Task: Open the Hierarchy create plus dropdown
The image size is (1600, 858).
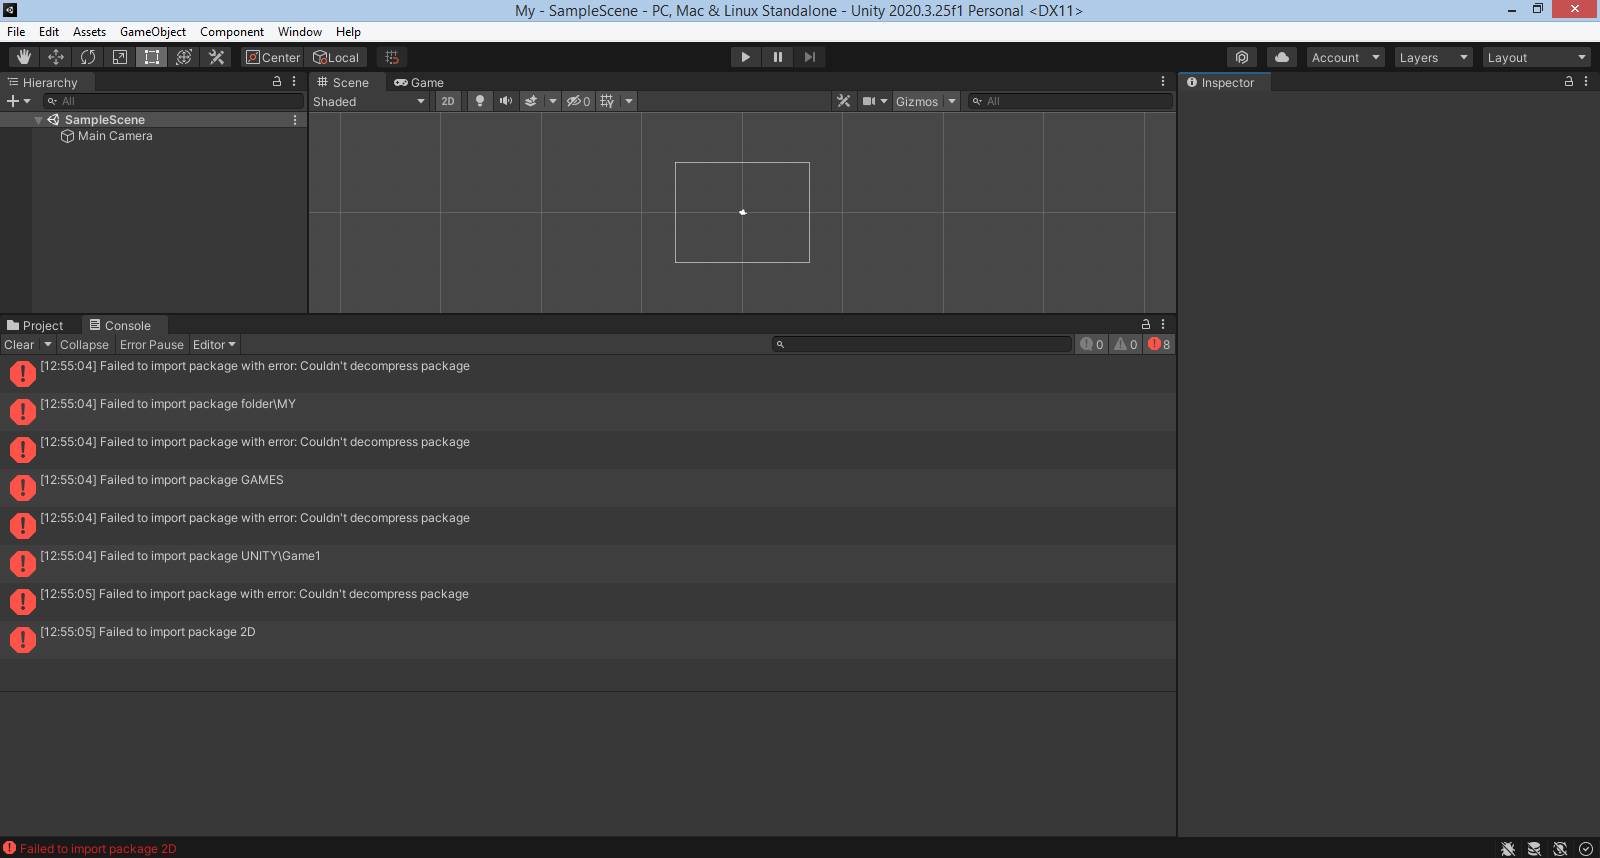Action: (x=19, y=101)
